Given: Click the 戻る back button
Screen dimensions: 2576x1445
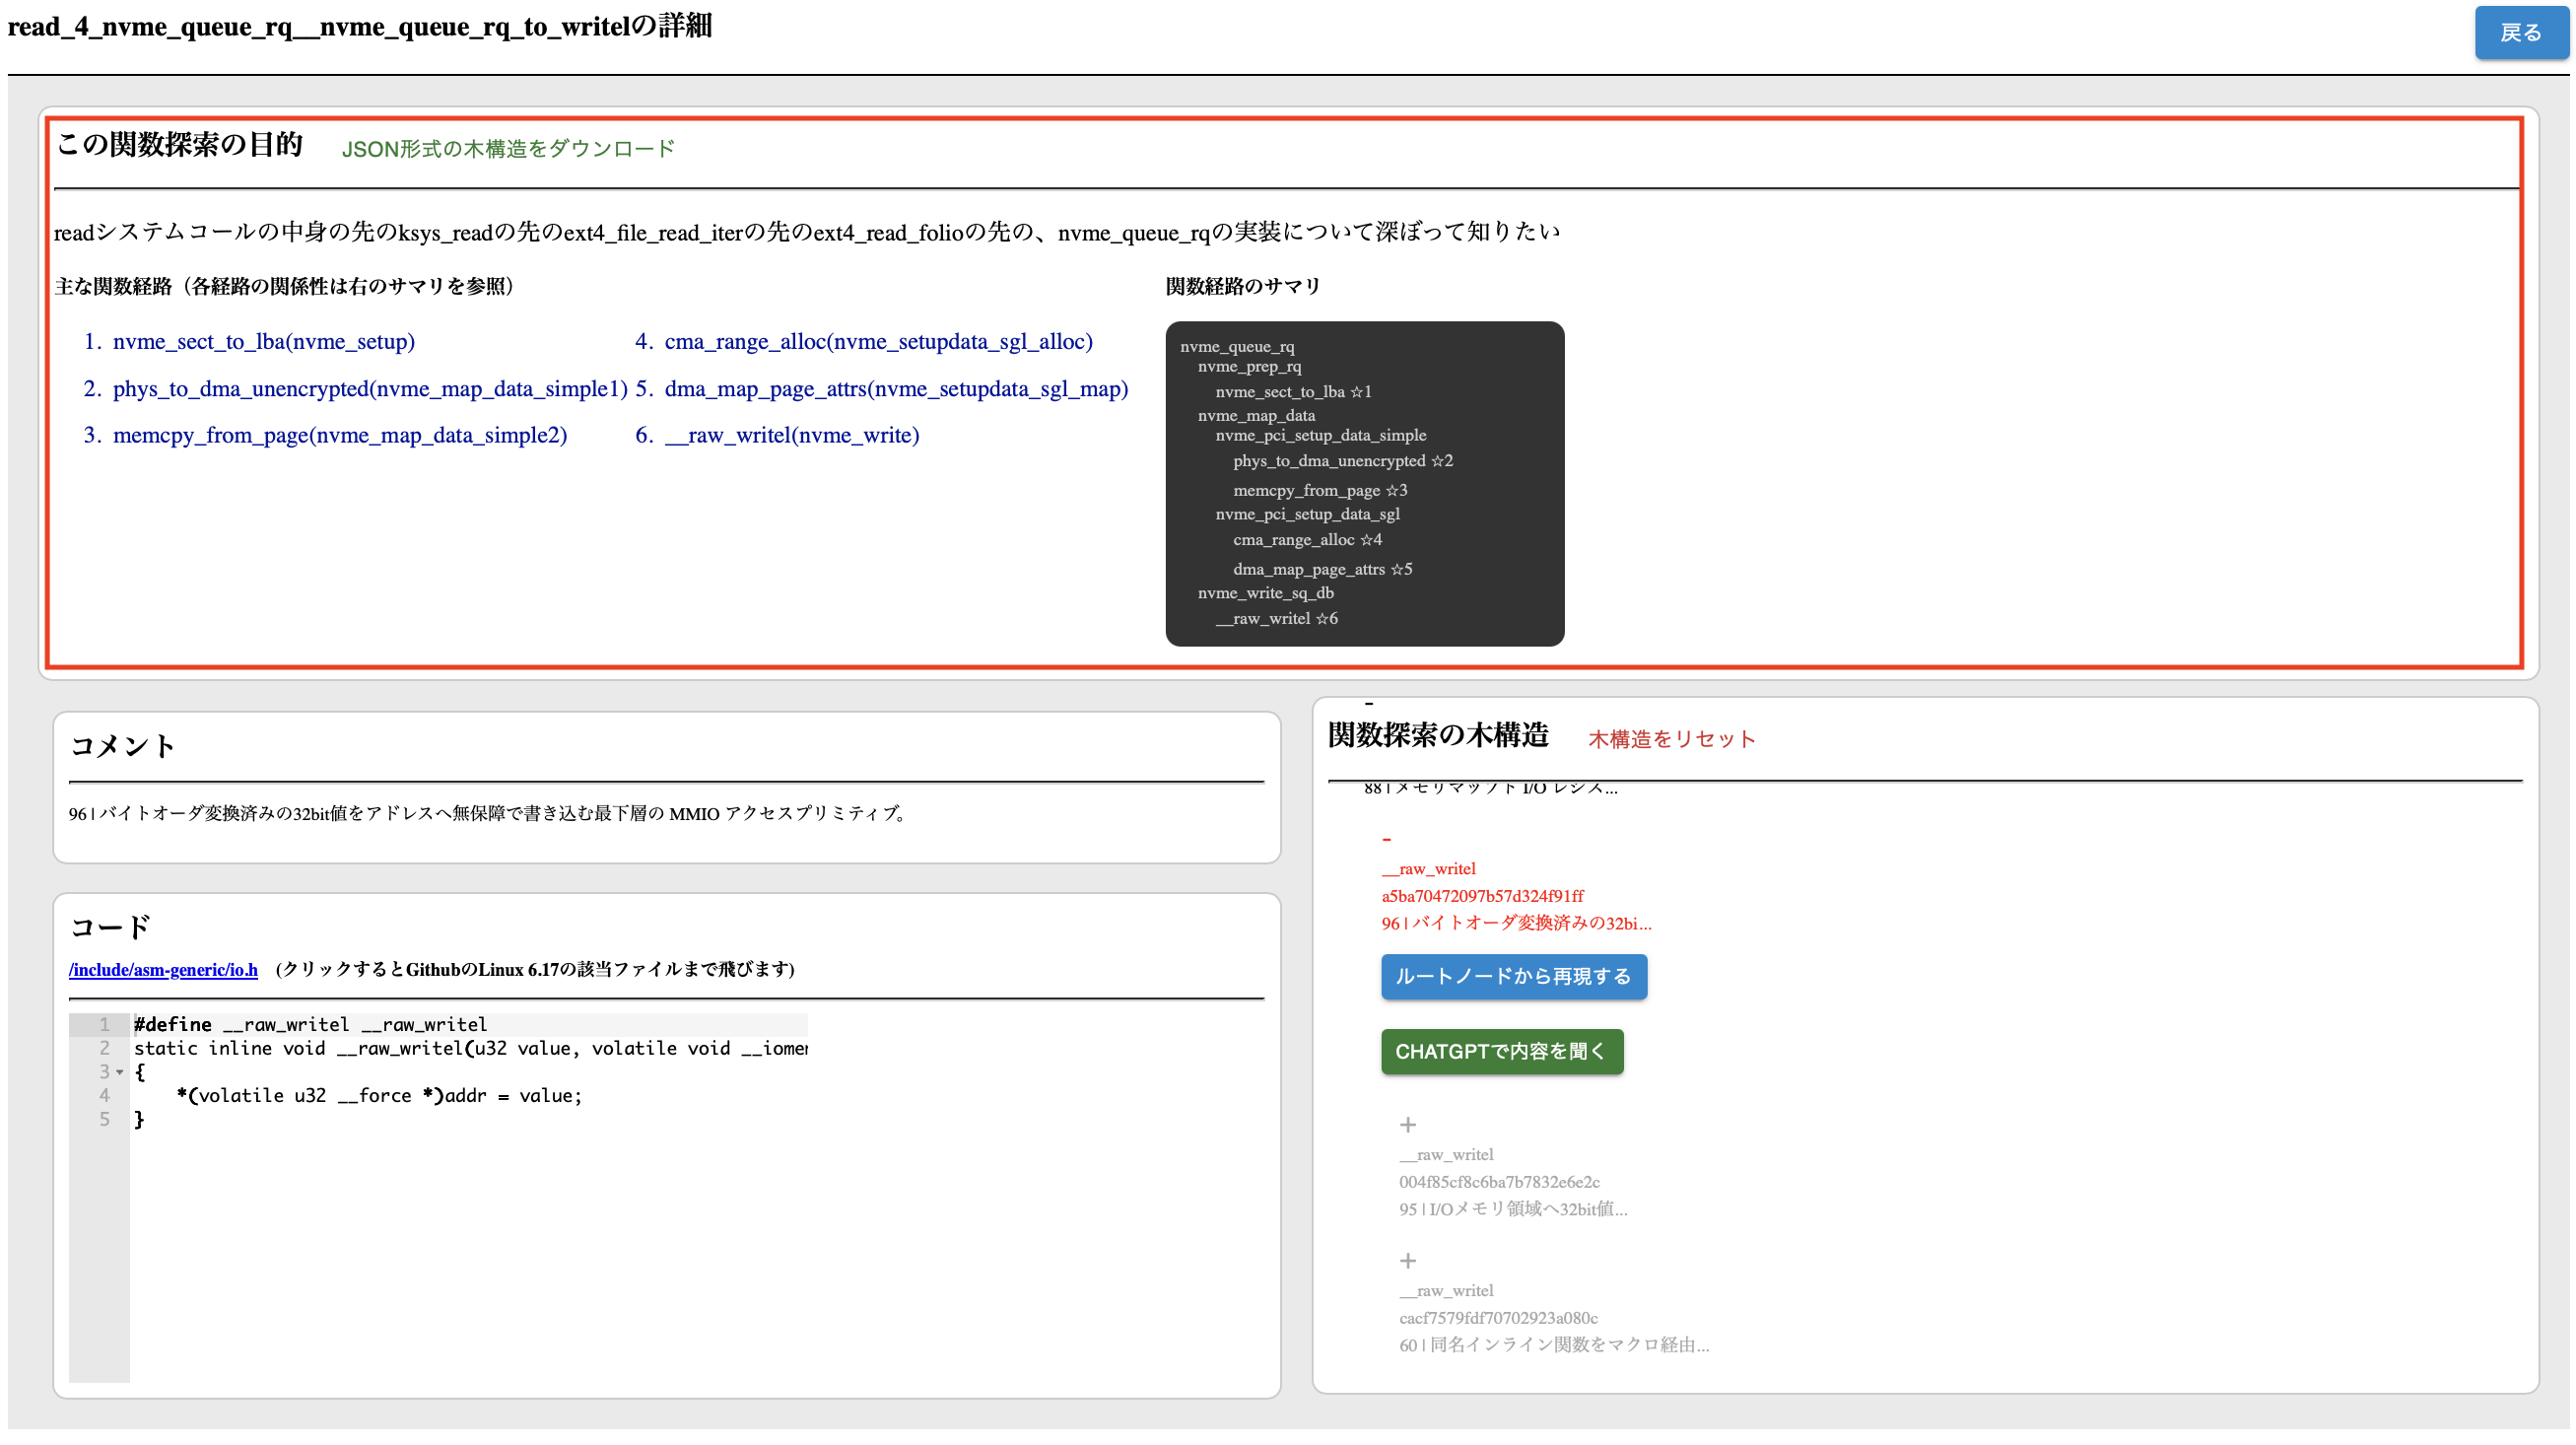Looking at the screenshot, I should (x=2519, y=33).
